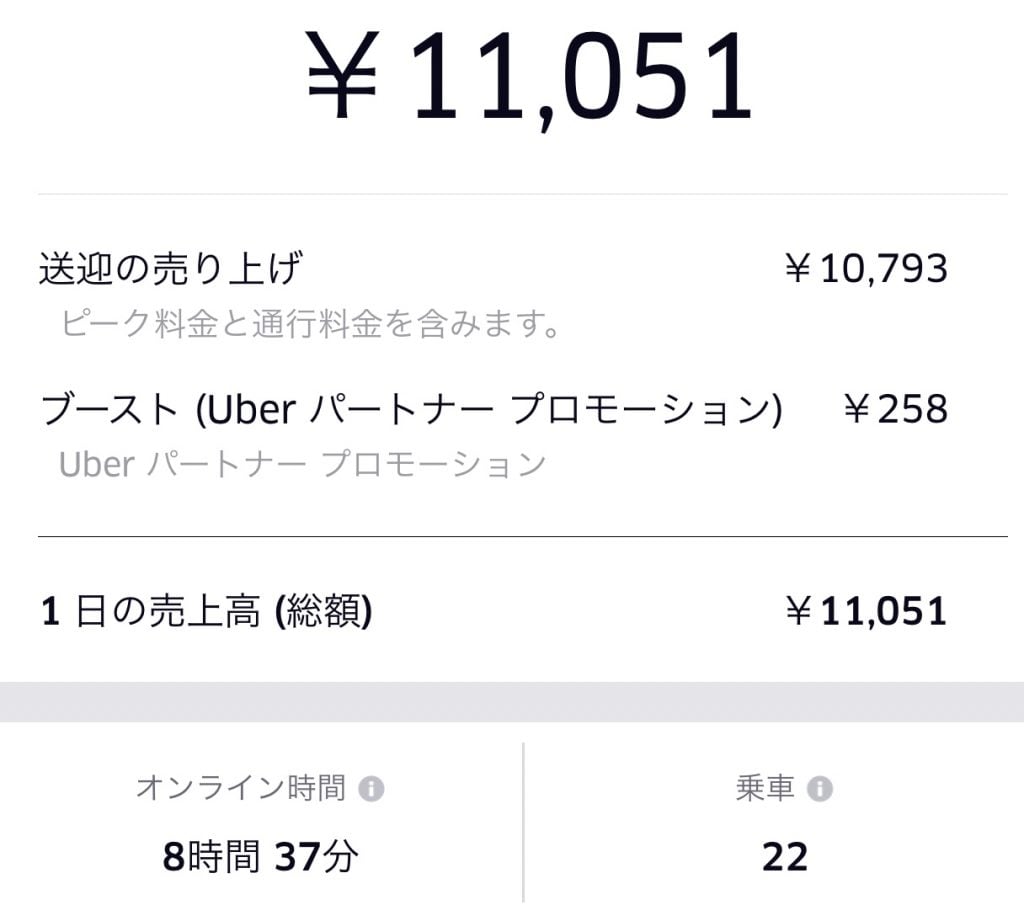1024x905 pixels.
Task: Click the trip count 22
Action: pyautogui.click(x=784, y=856)
